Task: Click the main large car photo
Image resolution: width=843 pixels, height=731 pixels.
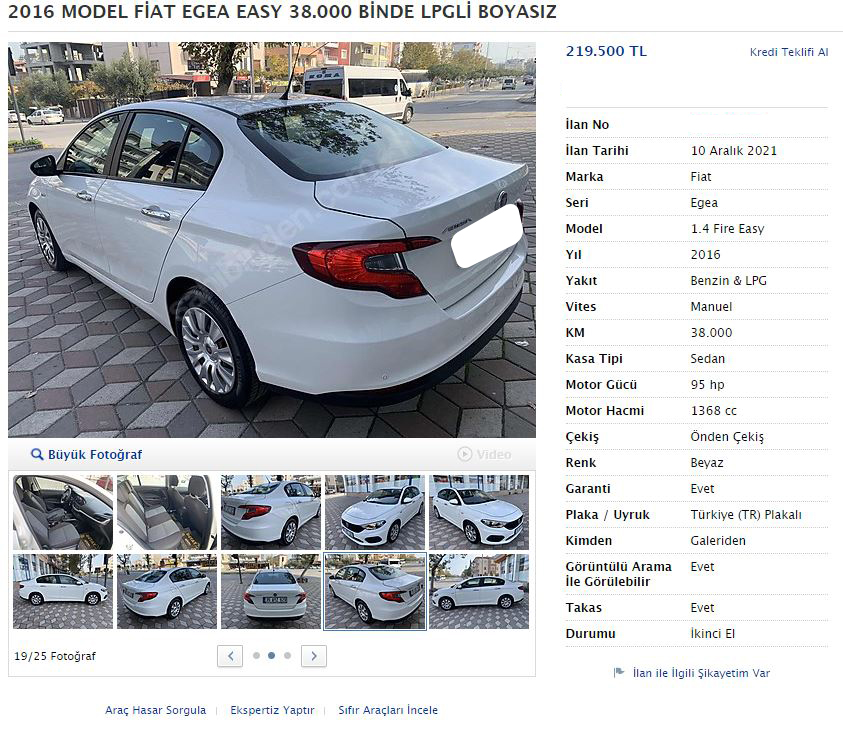Action: click(272, 240)
